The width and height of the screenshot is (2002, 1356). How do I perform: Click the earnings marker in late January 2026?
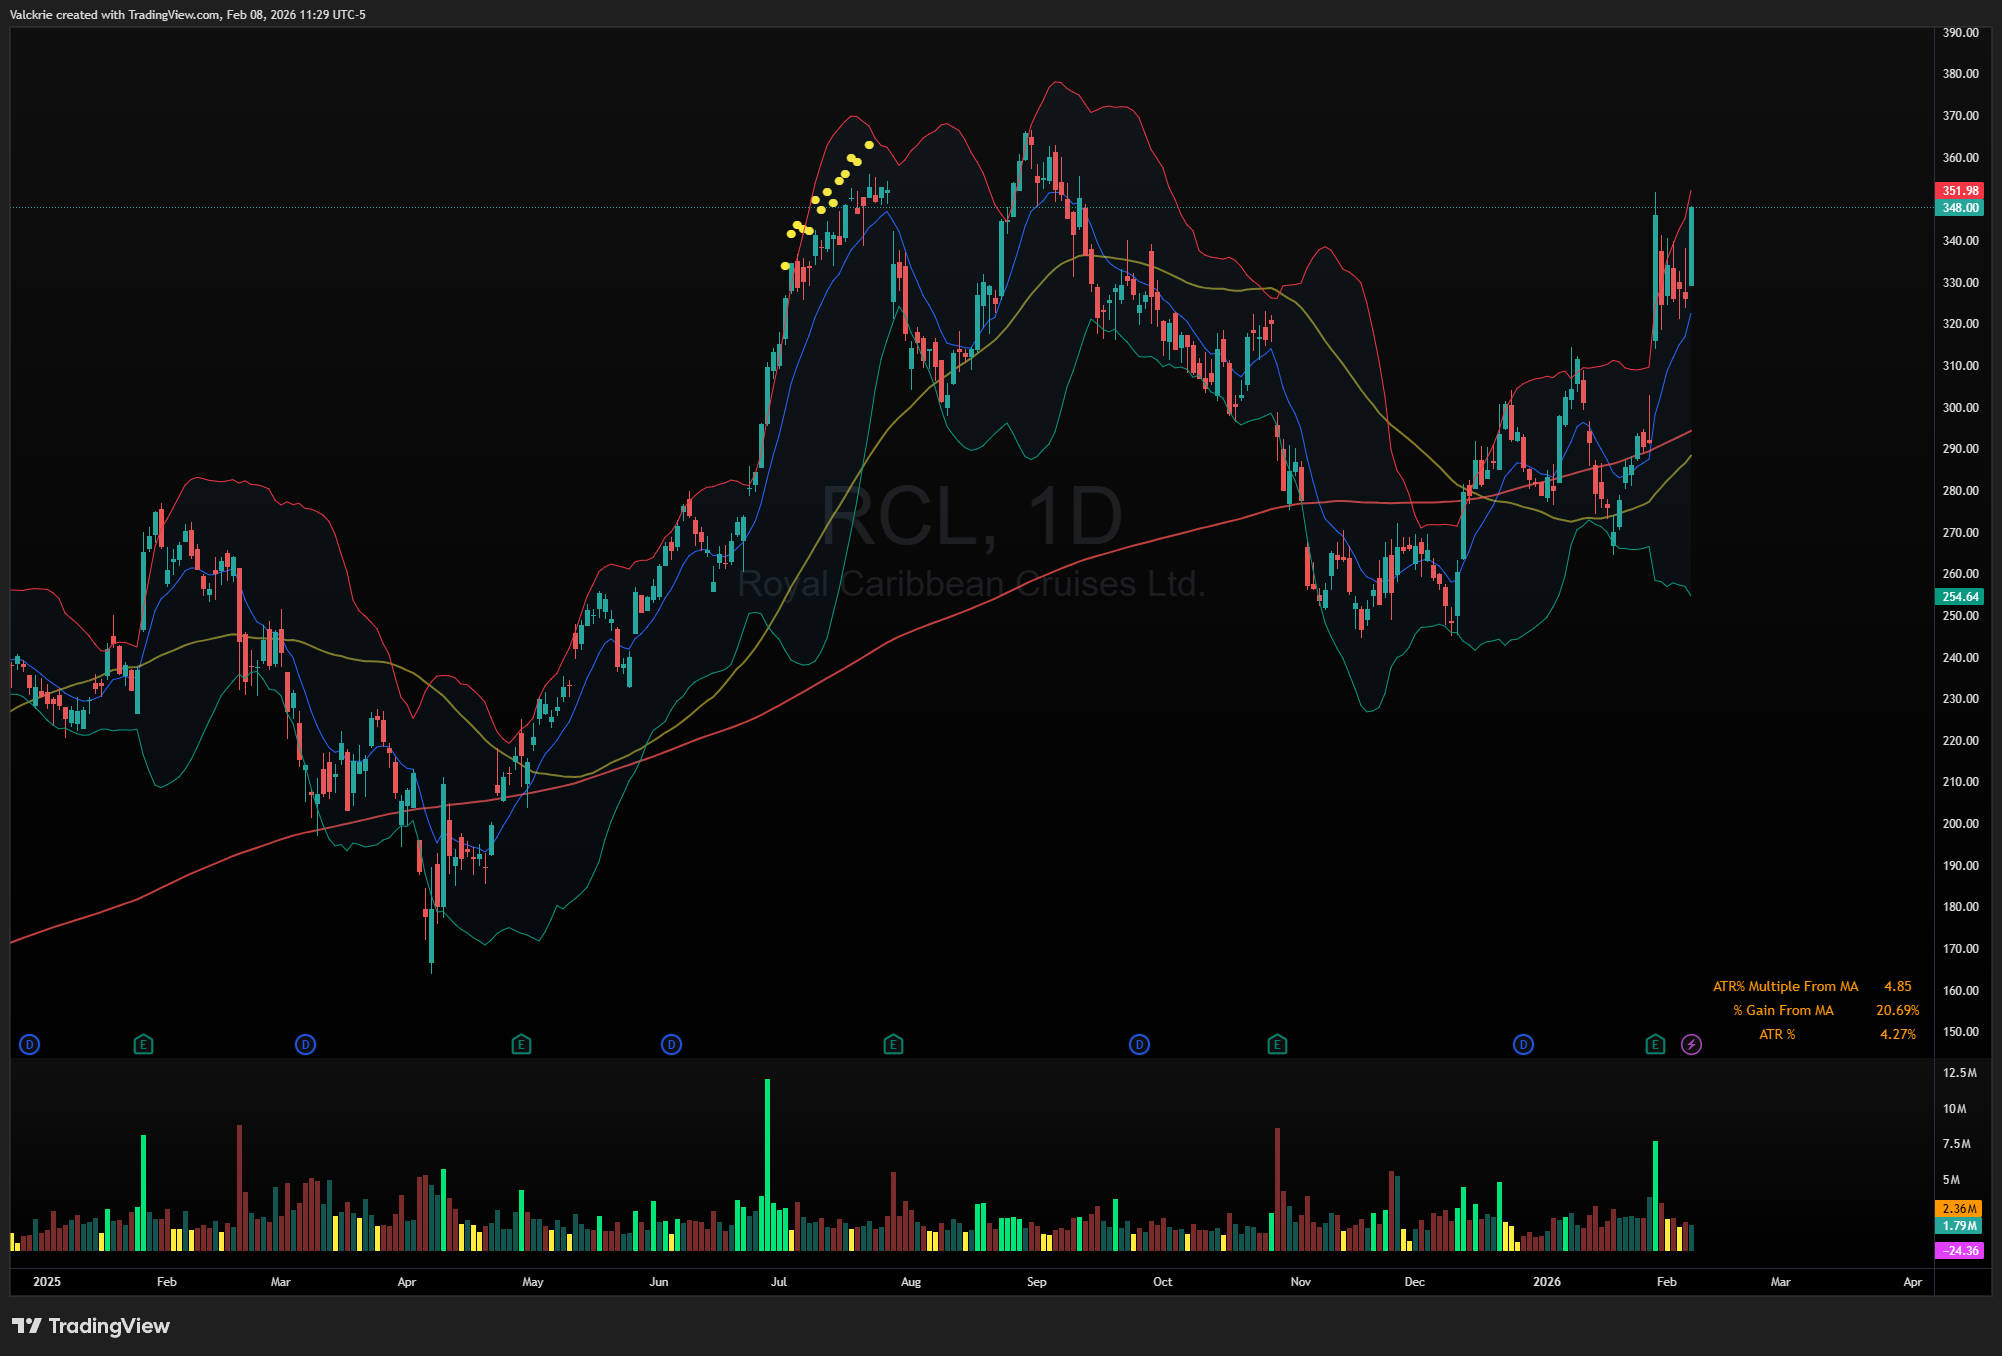click(x=1655, y=1045)
